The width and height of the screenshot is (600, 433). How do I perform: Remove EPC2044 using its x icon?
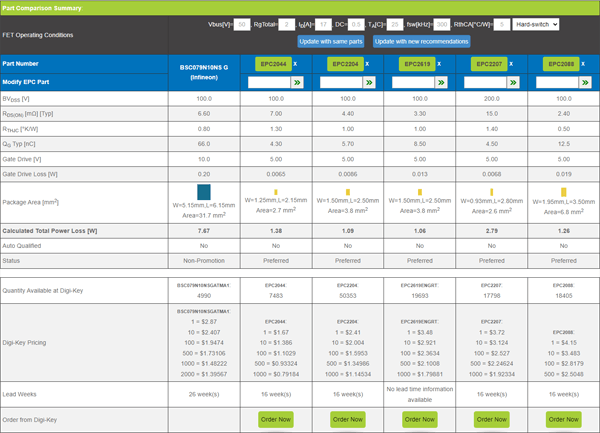point(296,63)
